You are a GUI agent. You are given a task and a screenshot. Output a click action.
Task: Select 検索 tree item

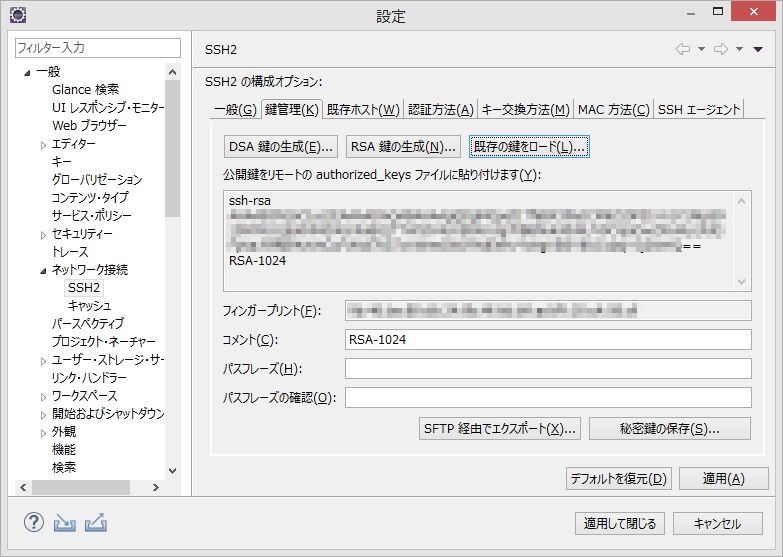coord(63,467)
